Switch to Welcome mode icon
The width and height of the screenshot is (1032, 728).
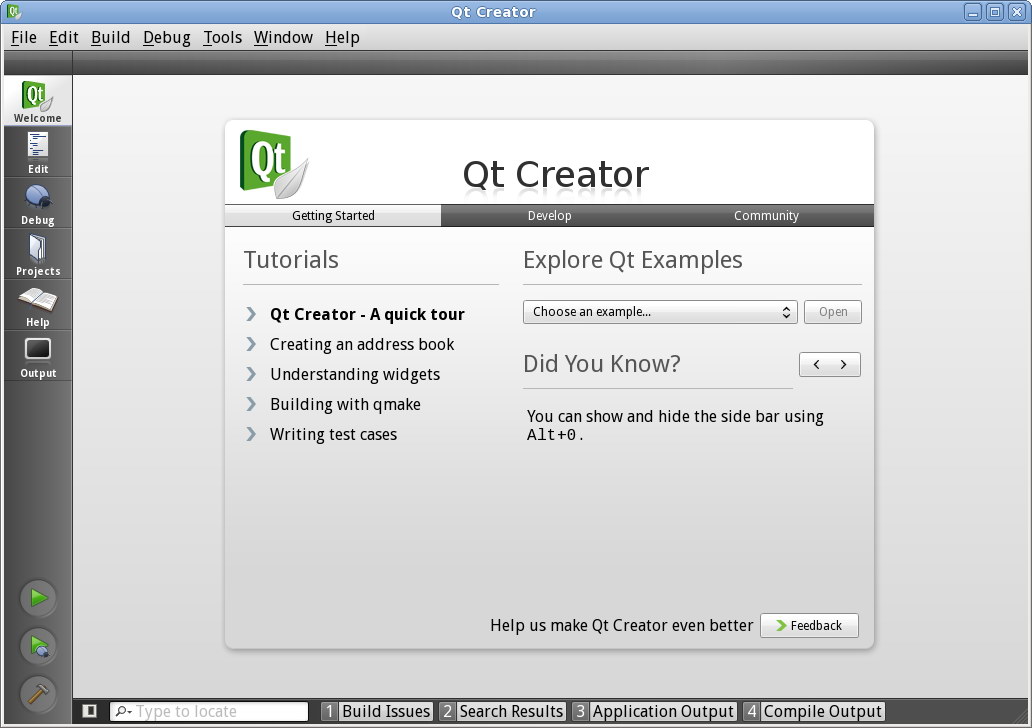click(38, 101)
